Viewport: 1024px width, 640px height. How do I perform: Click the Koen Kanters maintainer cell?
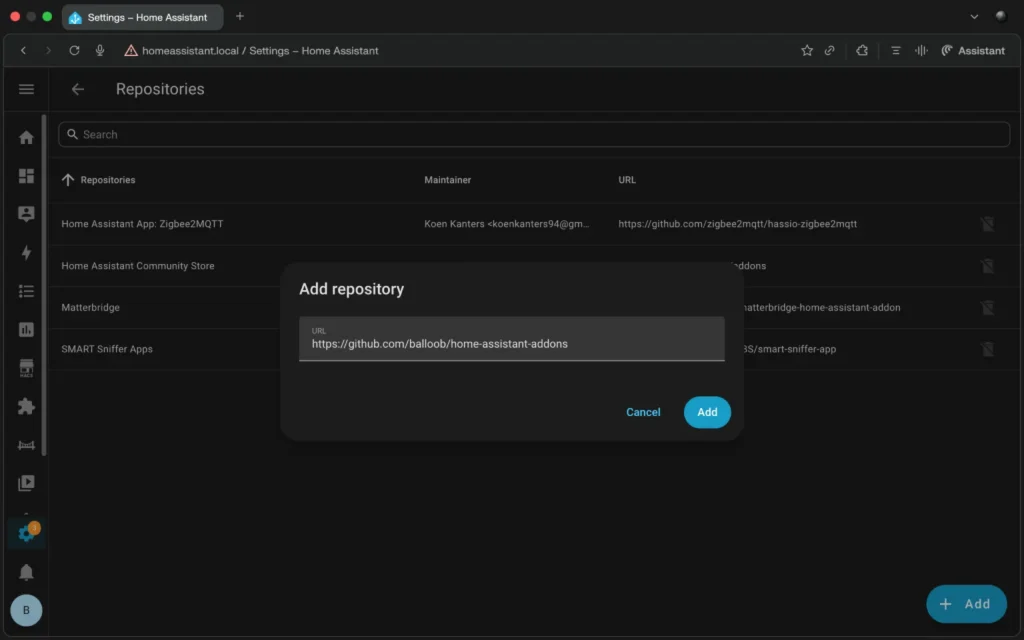click(x=506, y=224)
